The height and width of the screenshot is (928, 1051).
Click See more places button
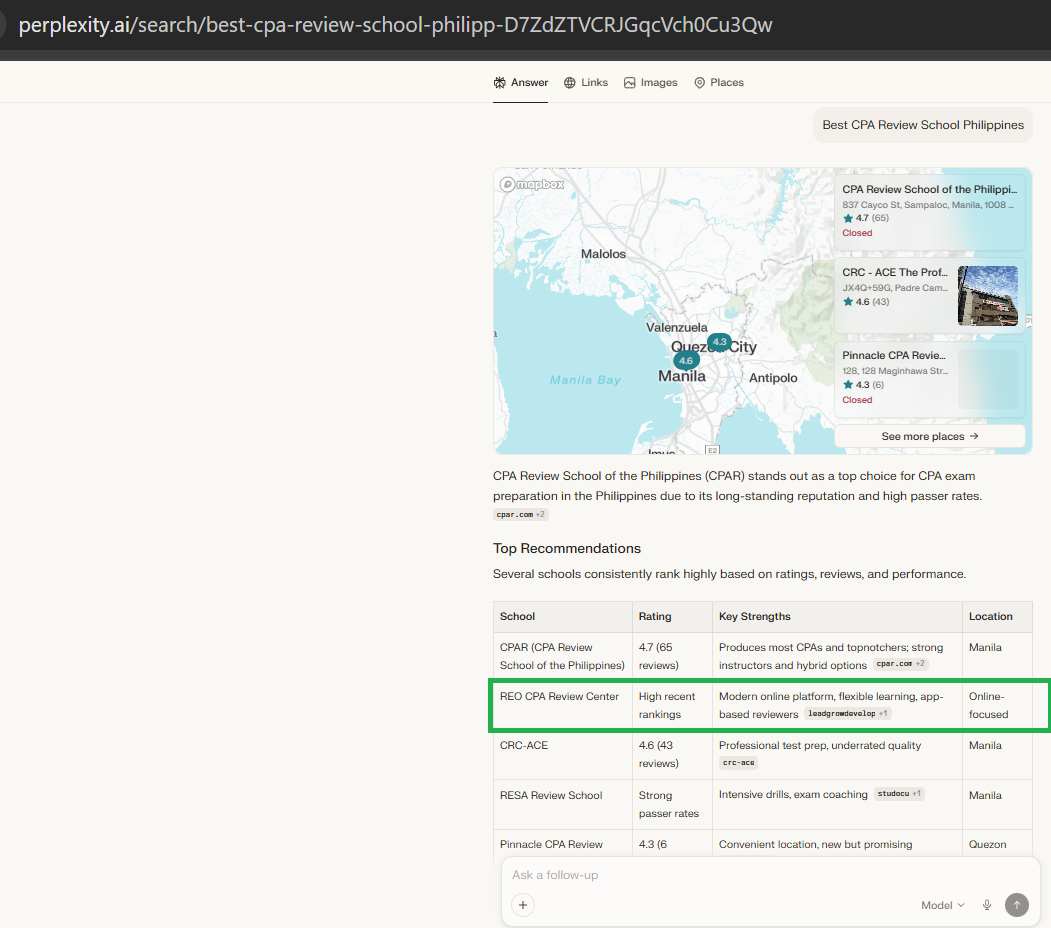[929, 436]
